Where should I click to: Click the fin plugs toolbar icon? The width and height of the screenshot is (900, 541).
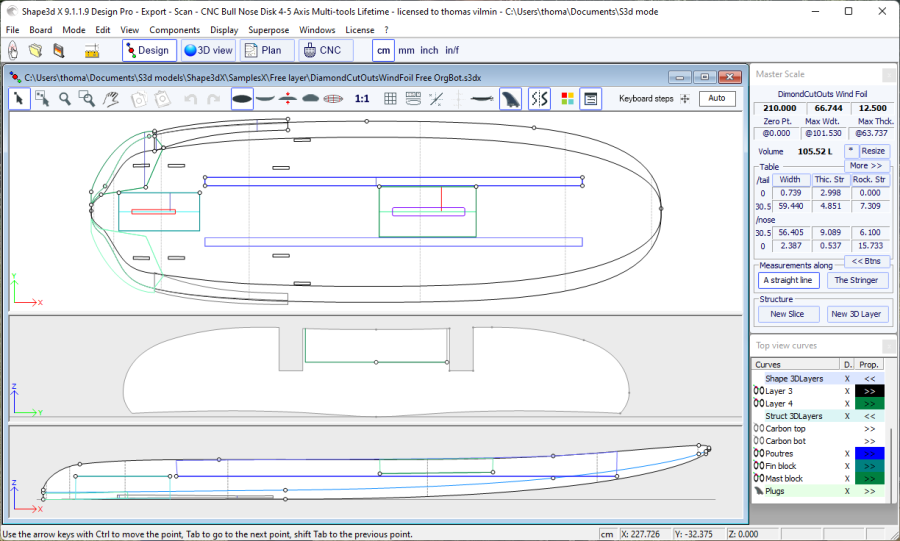510,98
